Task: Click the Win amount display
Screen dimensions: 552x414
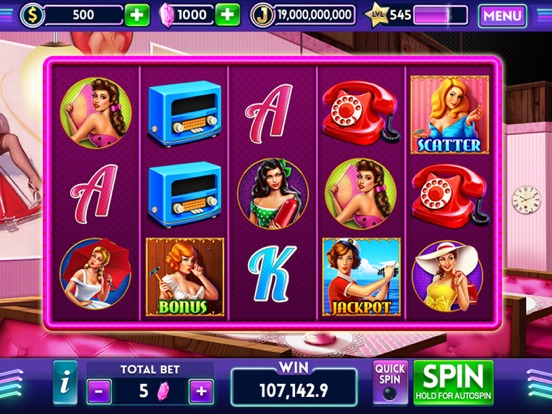Action: [294, 387]
